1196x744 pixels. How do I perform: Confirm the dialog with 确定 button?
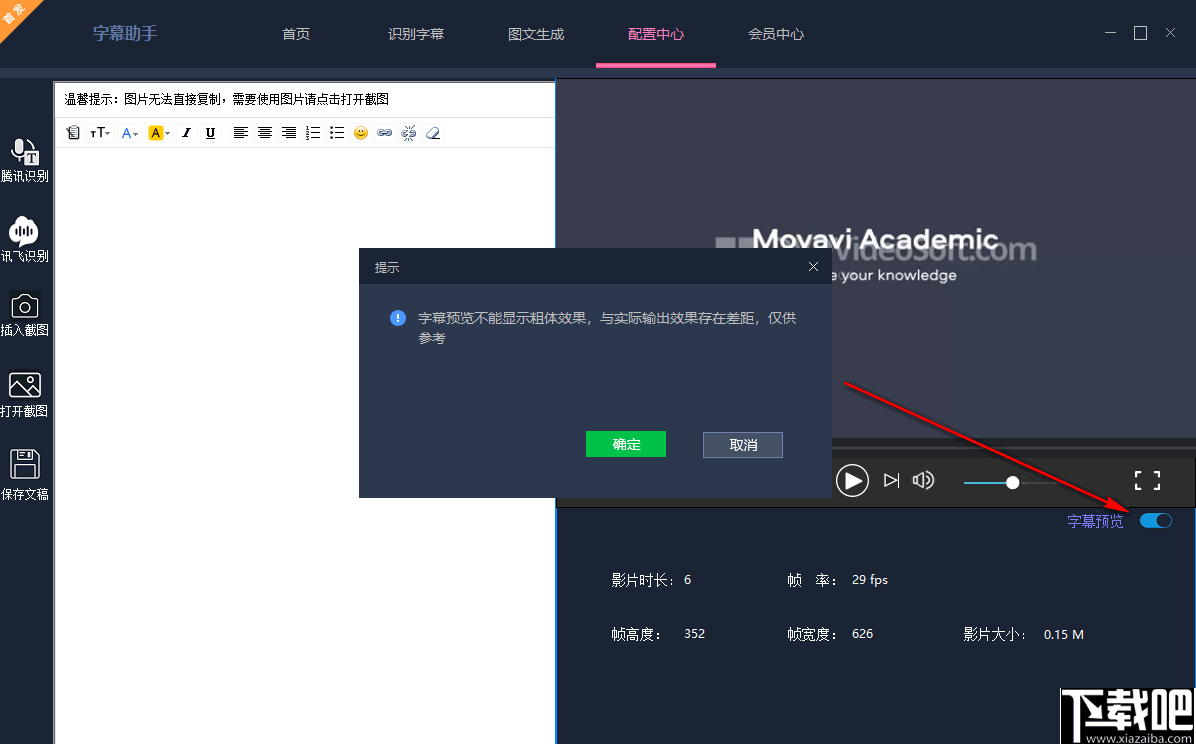tap(625, 444)
